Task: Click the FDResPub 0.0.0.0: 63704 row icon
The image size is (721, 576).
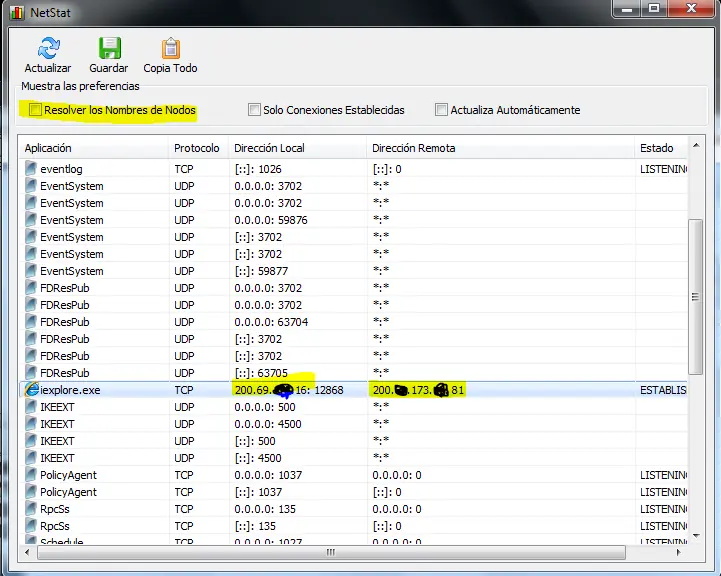Action: 31,322
